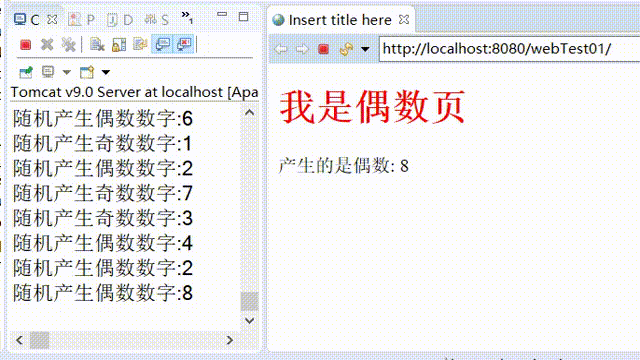Click Remove Launch gray X icon
The height and width of the screenshot is (360, 640).
(47, 44)
